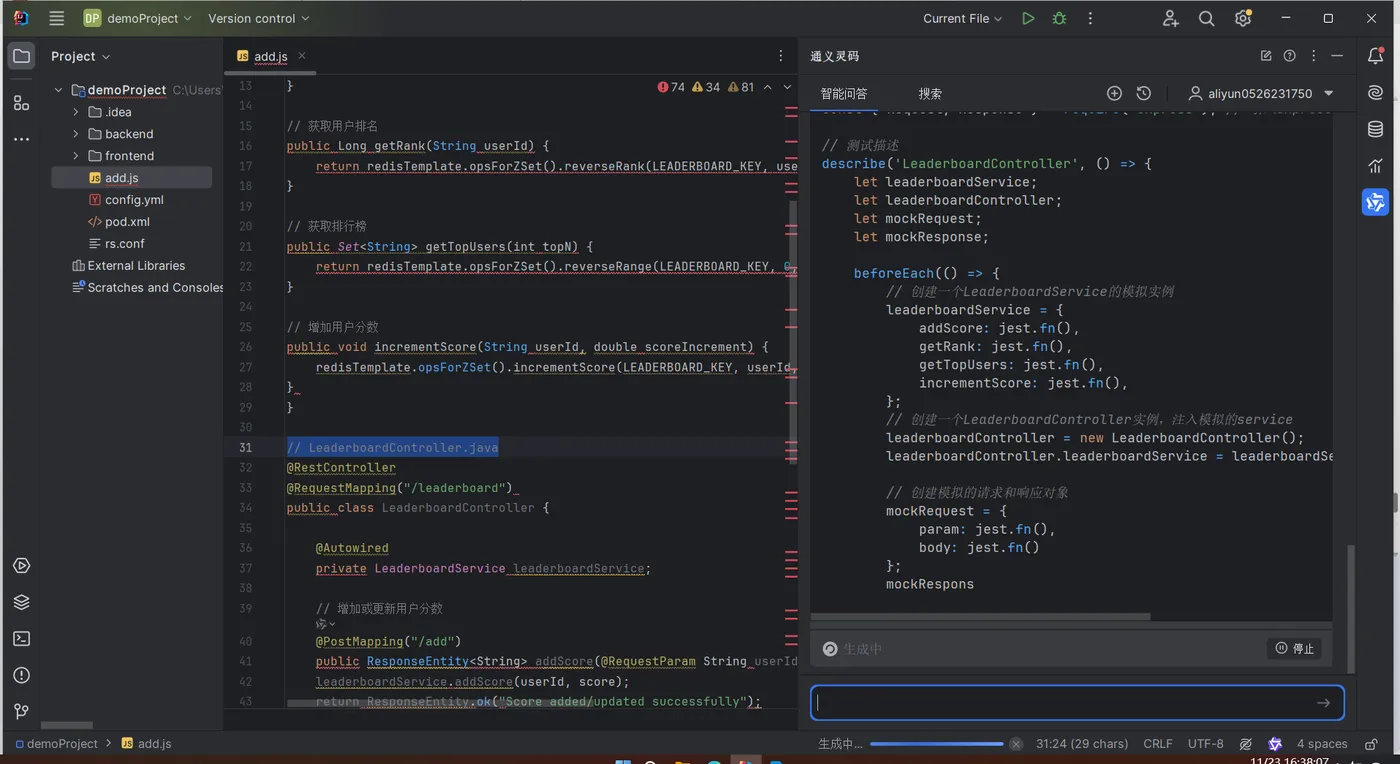Screen dimensions: 1400x764
Task: Open the aliyun0526231750 account dropdown
Action: click(x=1261, y=93)
